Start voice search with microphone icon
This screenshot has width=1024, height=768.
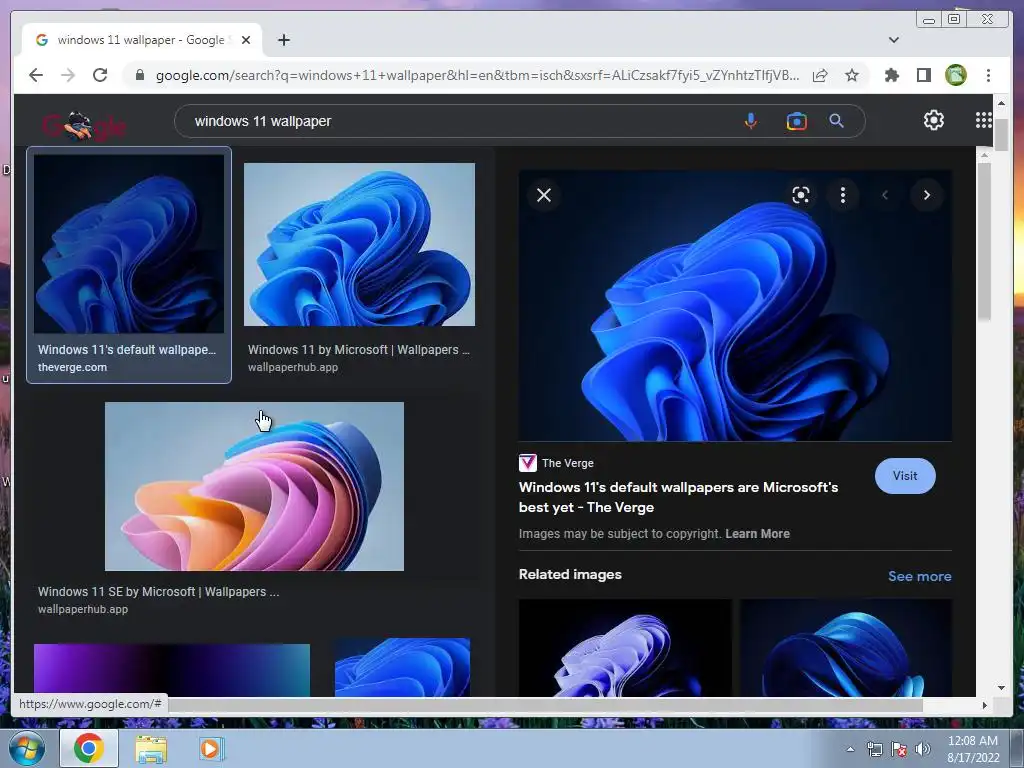pyautogui.click(x=751, y=121)
